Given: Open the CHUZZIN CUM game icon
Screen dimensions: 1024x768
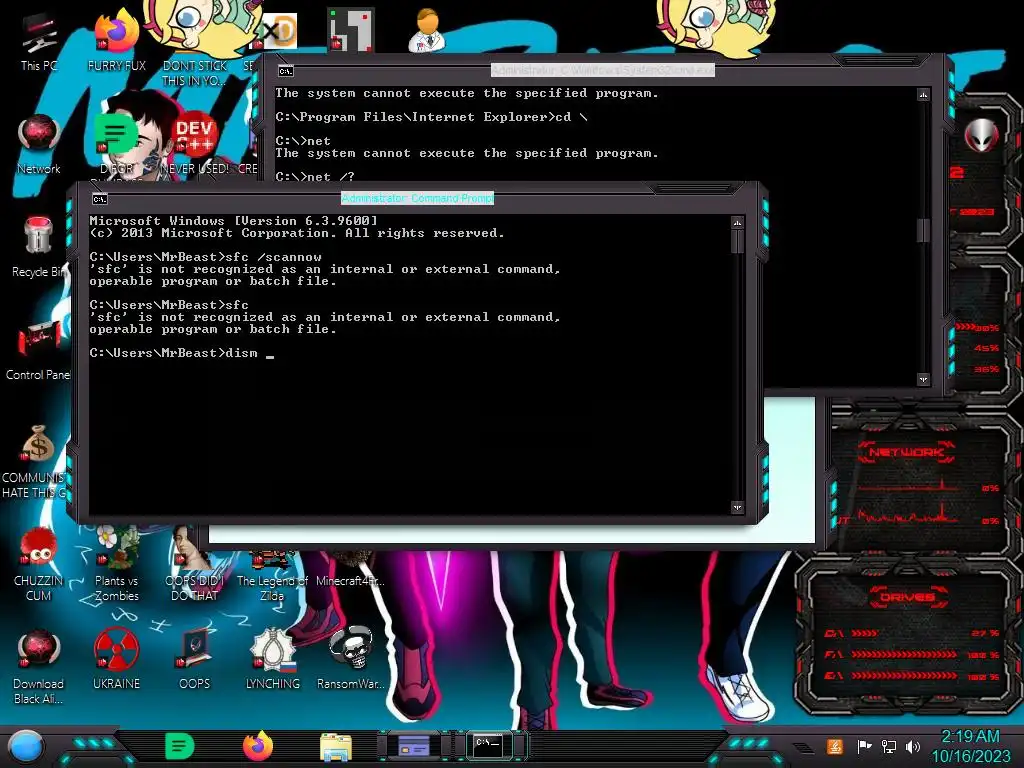Looking at the screenshot, I should pyautogui.click(x=38, y=564).
